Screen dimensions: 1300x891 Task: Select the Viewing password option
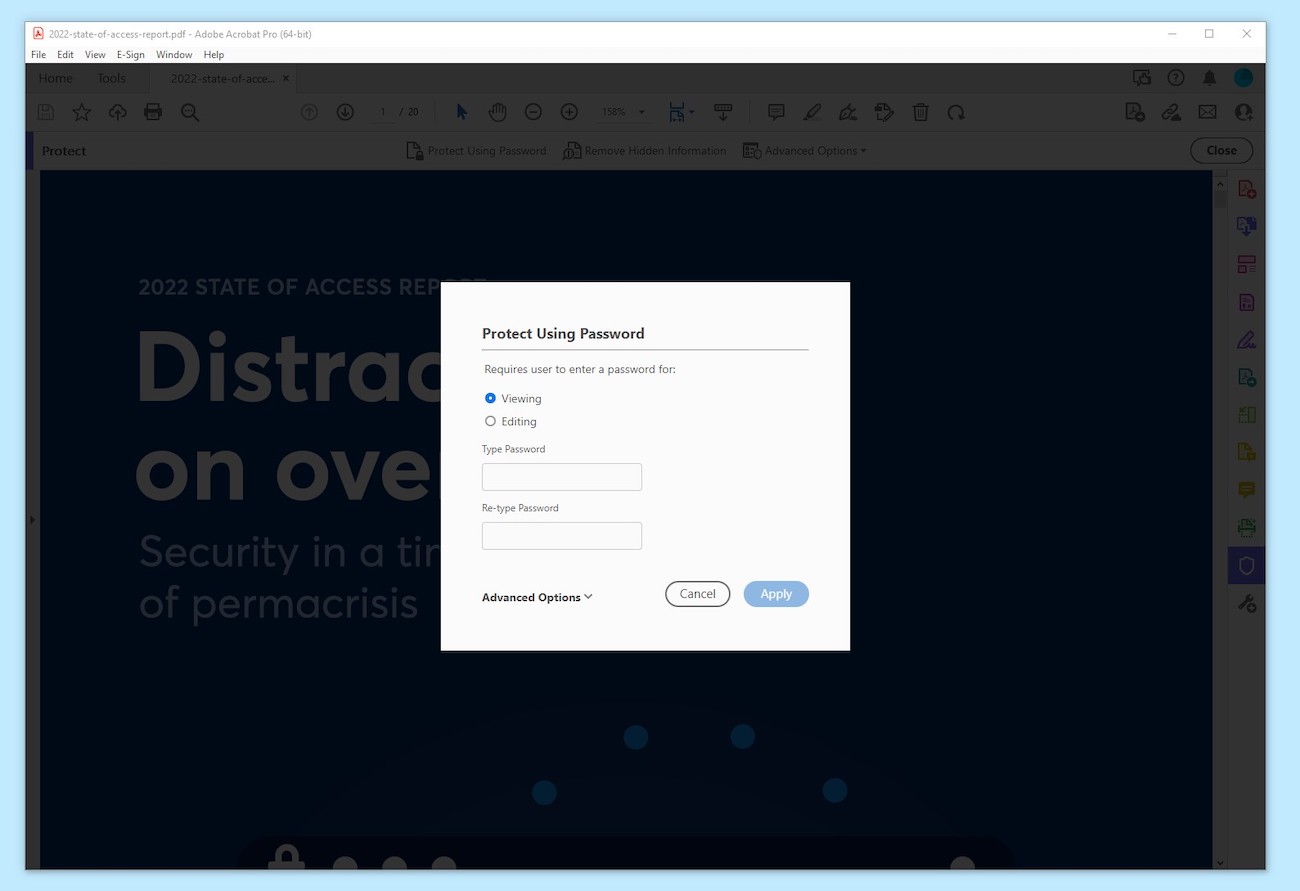(491, 398)
